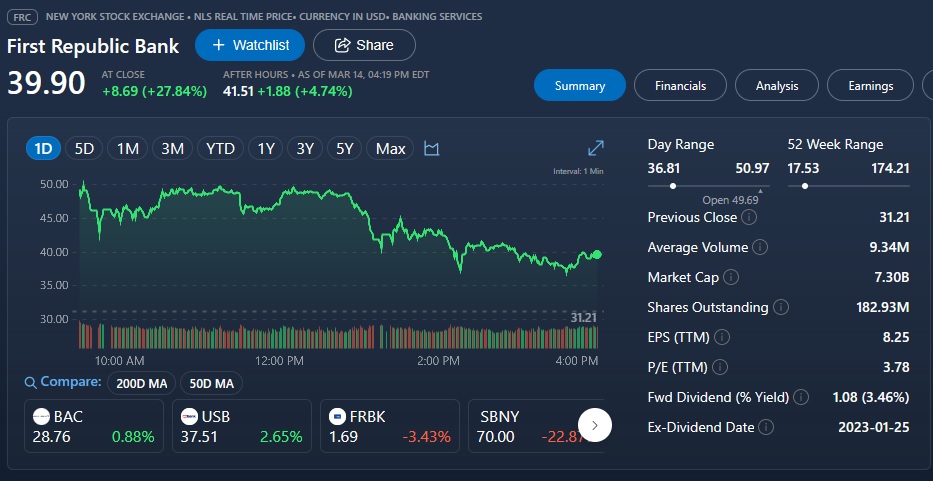The height and width of the screenshot is (481, 933).
Task: Show info for Shares Outstanding
Action: (x=782, y=307)
